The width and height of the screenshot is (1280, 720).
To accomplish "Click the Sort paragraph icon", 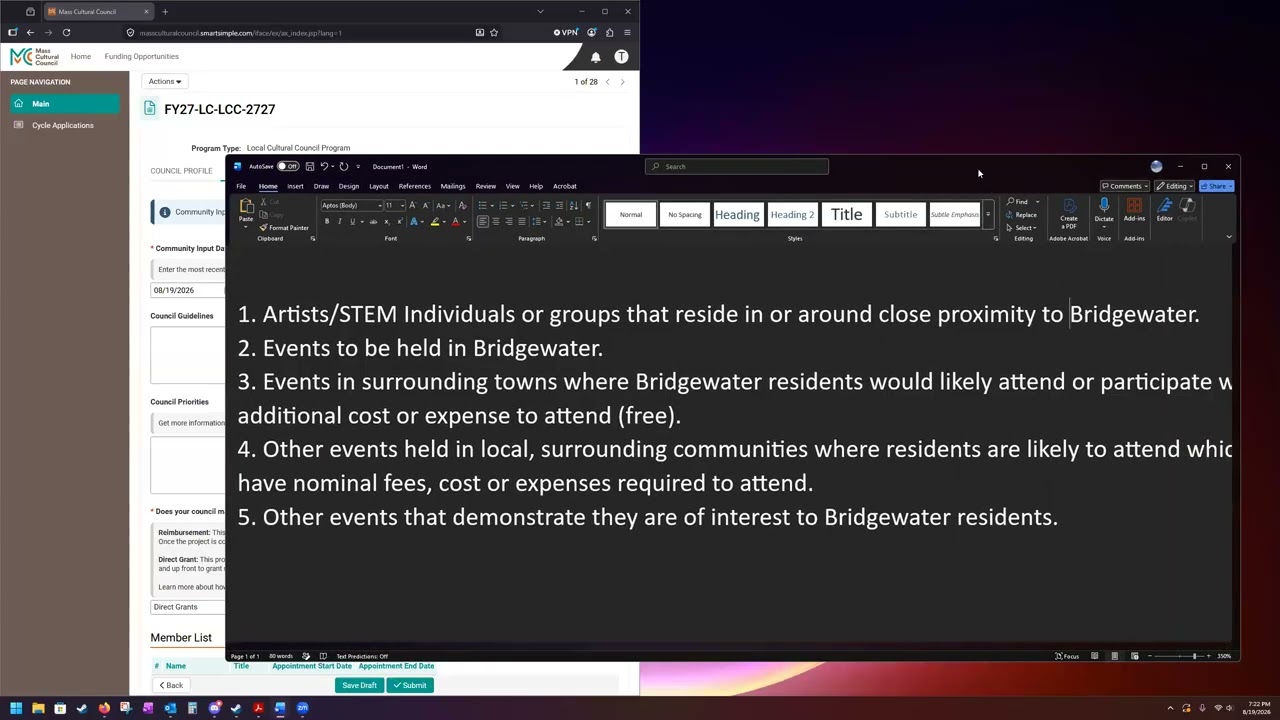I will tap(573, 206).
